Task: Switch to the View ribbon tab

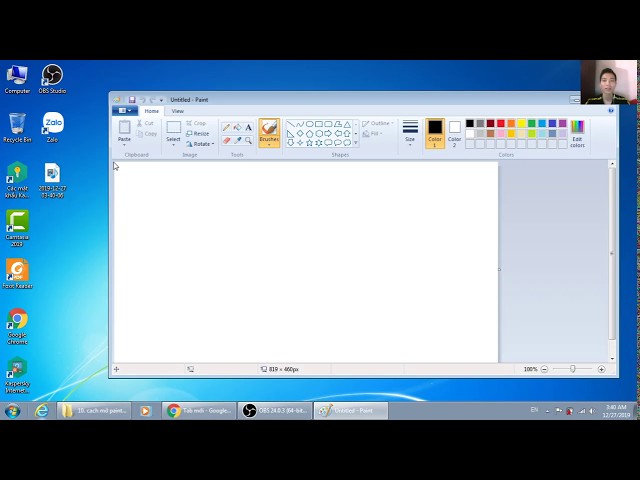Action: pos(178,111)
